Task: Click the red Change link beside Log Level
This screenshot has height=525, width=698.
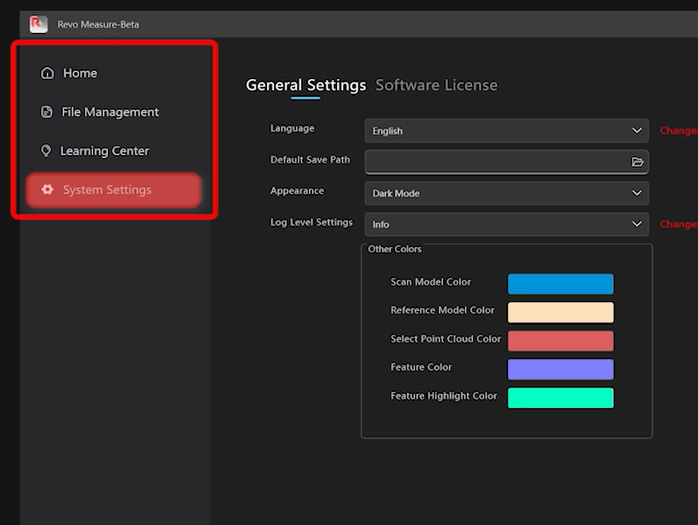Action: point(678,225)
